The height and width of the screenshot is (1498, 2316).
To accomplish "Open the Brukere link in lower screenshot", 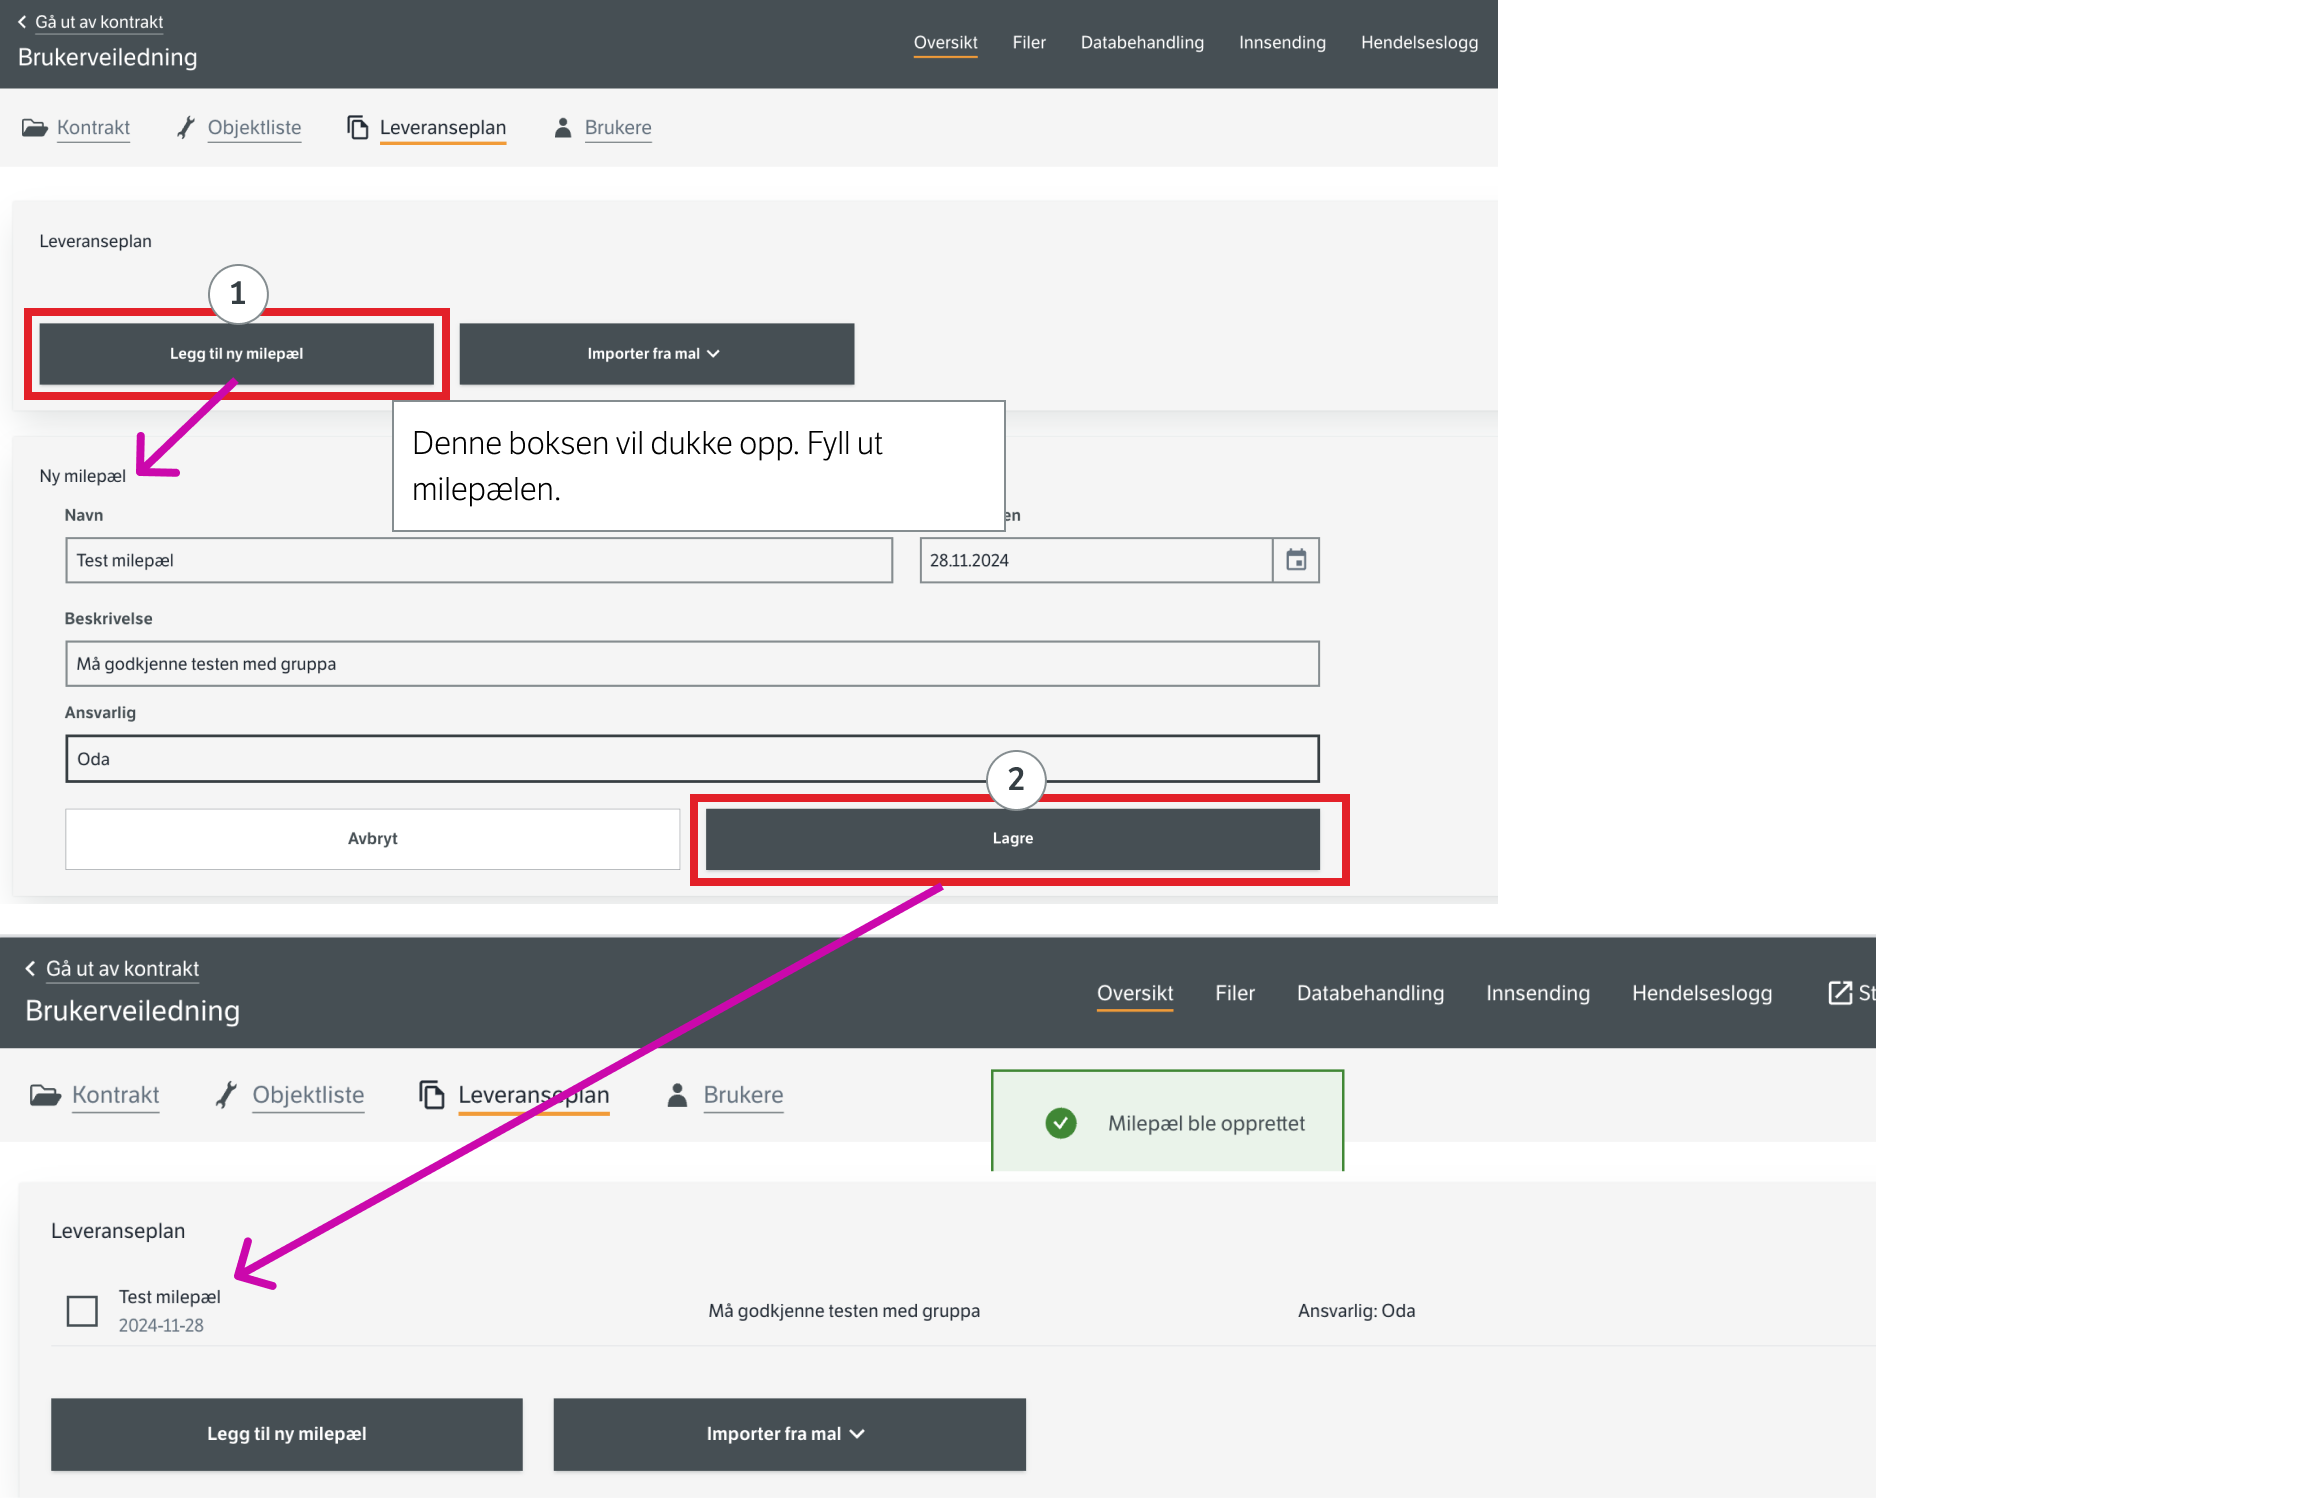I will click(743, 1095).
